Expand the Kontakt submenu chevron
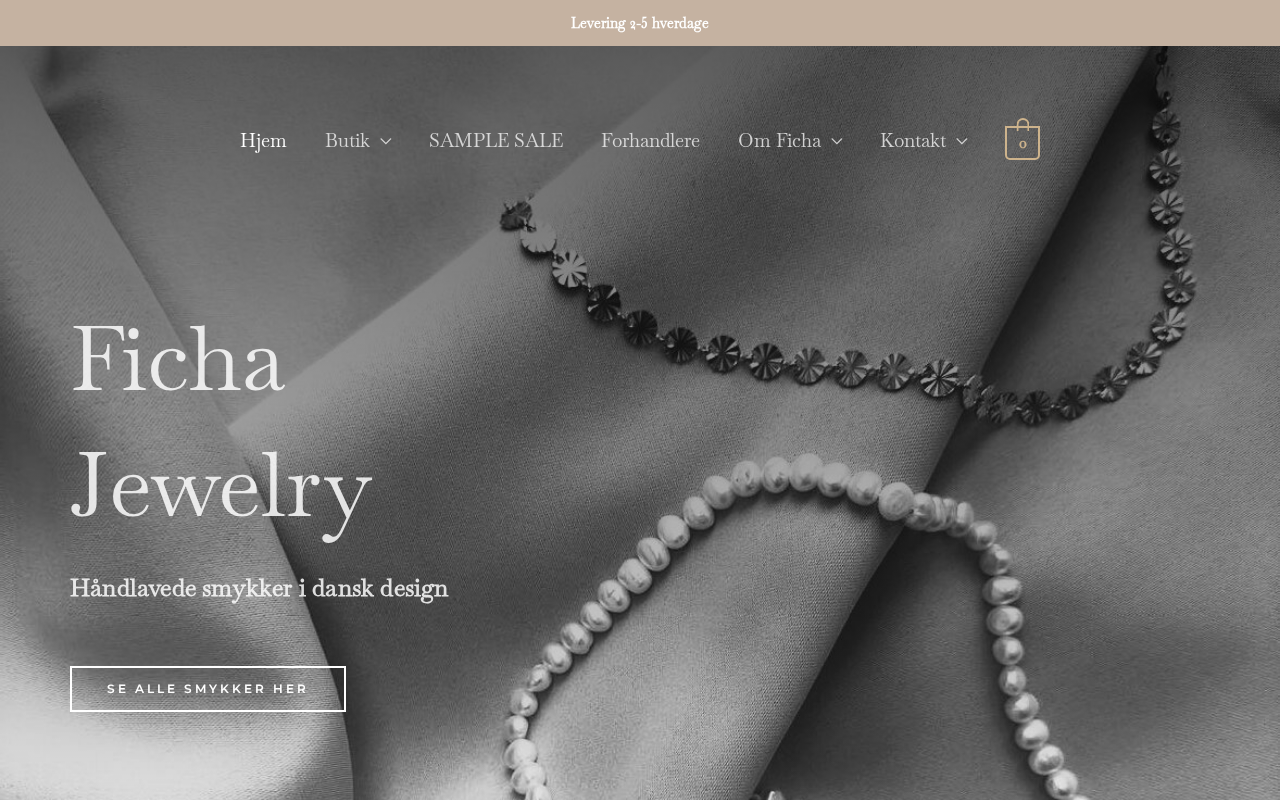 (962, 141)
